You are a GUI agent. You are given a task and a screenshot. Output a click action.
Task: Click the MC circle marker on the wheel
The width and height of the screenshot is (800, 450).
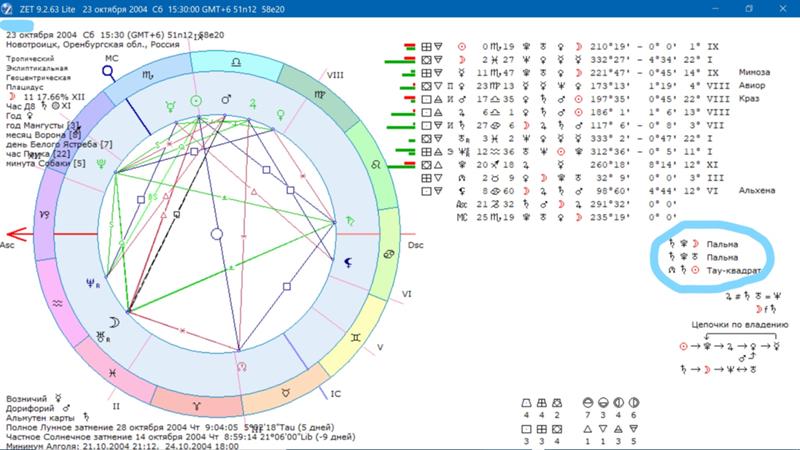[108, 71]
